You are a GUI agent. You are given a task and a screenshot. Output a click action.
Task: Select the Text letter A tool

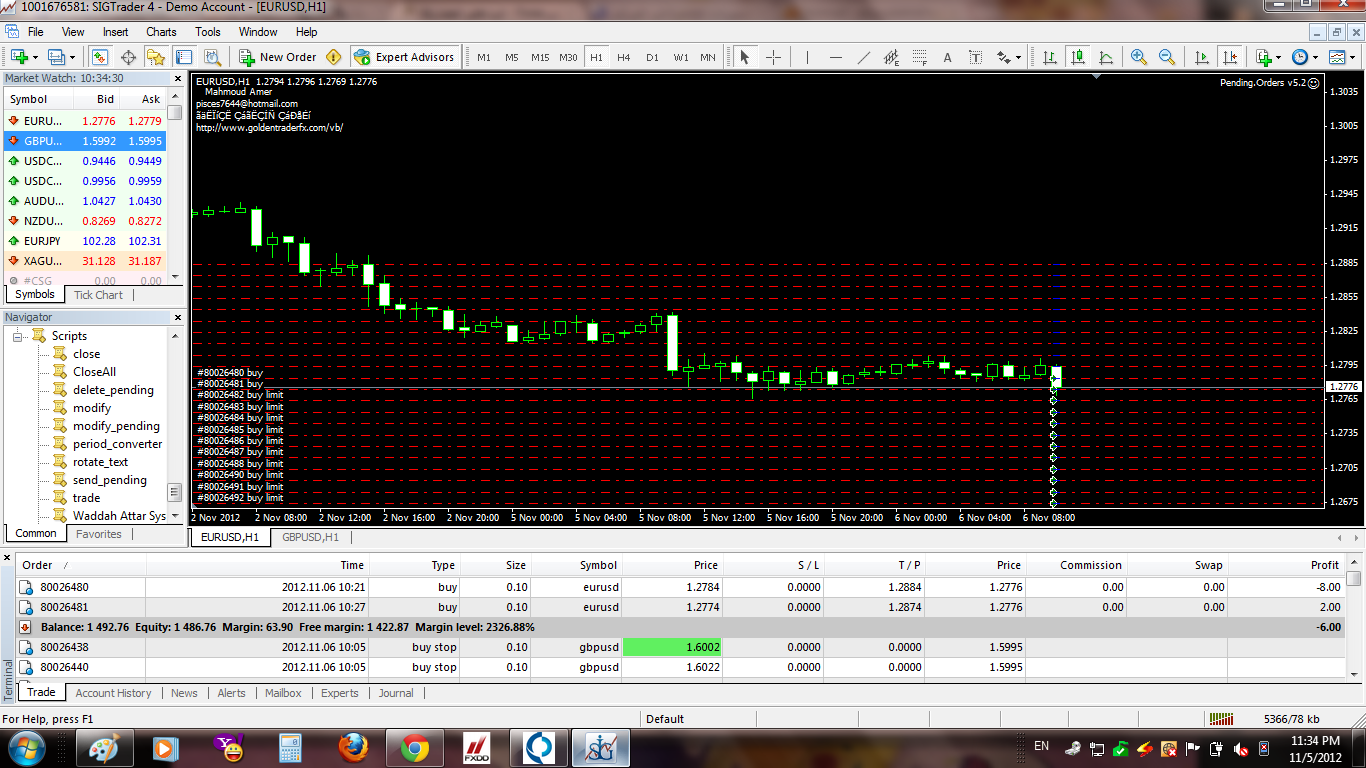tap(948, 57)
